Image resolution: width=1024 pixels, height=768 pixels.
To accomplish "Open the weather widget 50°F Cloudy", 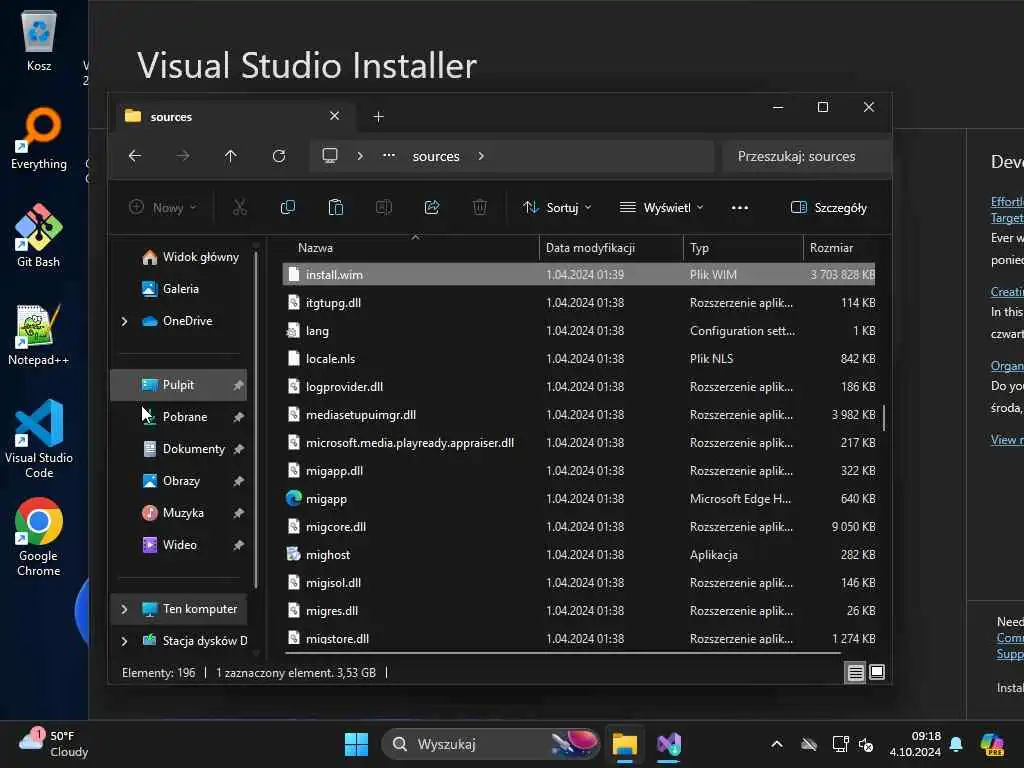I will tap(54, 744).
